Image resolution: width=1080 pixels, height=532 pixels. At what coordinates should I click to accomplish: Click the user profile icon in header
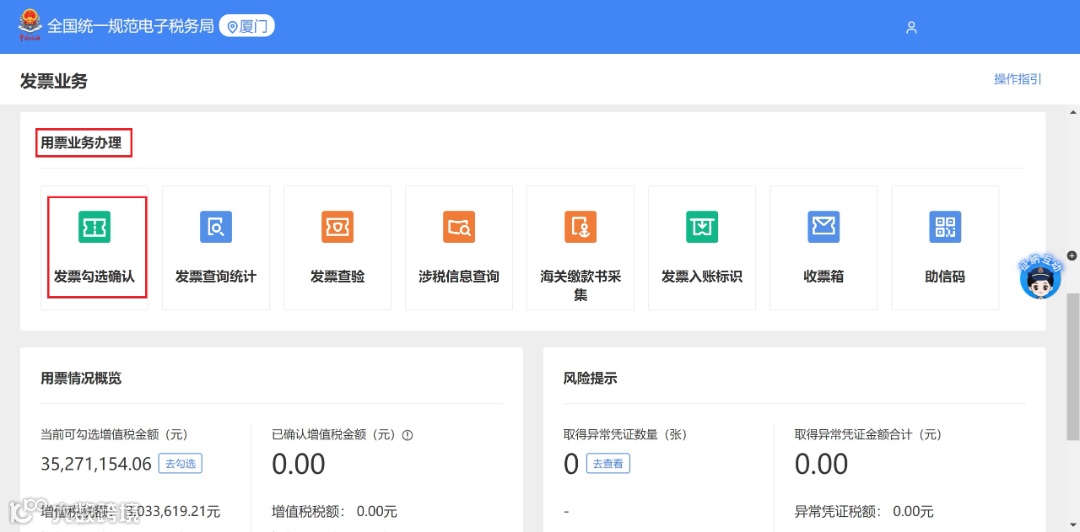(x=911, y=28)
